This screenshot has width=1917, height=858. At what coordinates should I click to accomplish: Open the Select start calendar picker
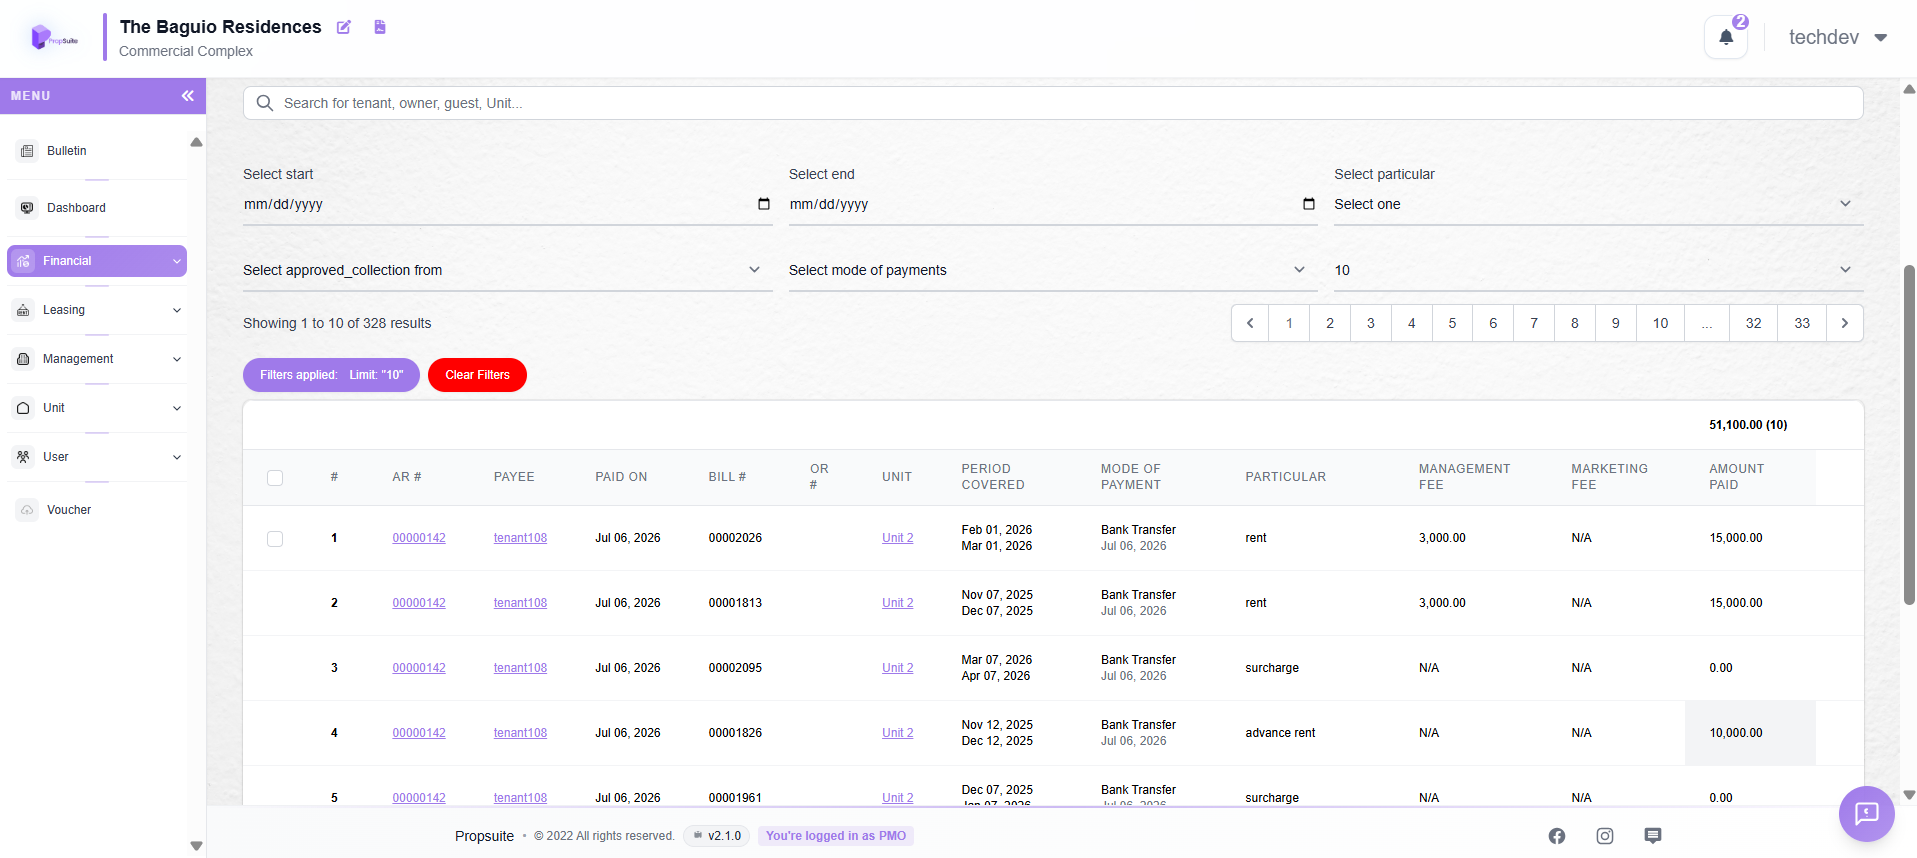tap(764, 204)
